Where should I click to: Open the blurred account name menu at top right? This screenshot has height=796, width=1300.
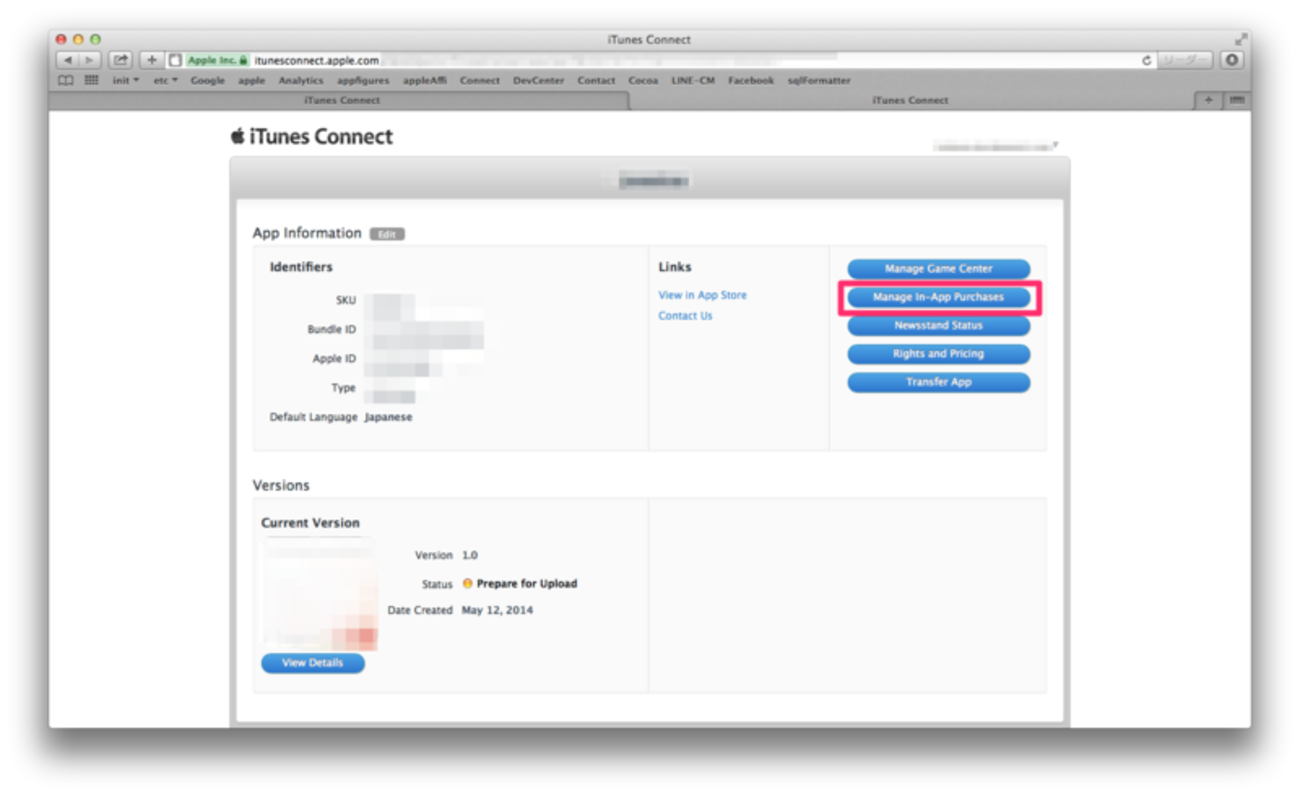(x=995, y=146)
